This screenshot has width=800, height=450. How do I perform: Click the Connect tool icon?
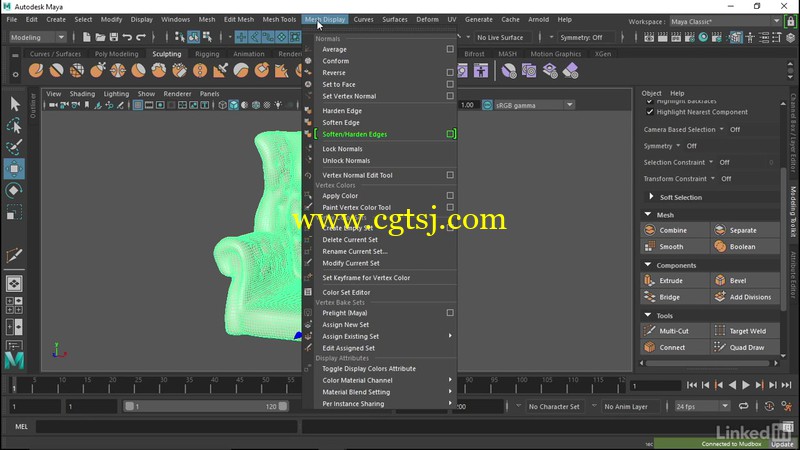click(x=649, y=347)
